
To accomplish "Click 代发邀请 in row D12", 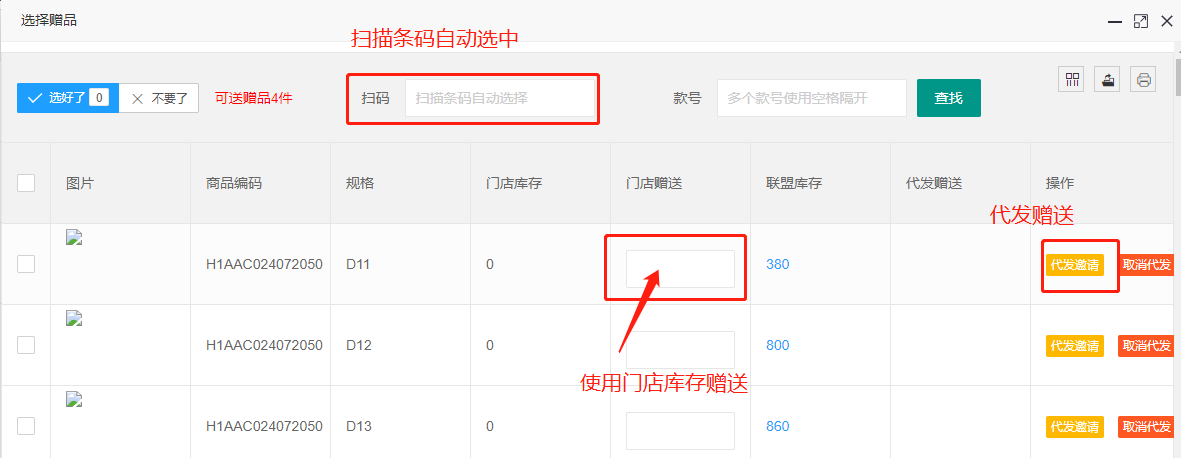I will pos(1075,347).
